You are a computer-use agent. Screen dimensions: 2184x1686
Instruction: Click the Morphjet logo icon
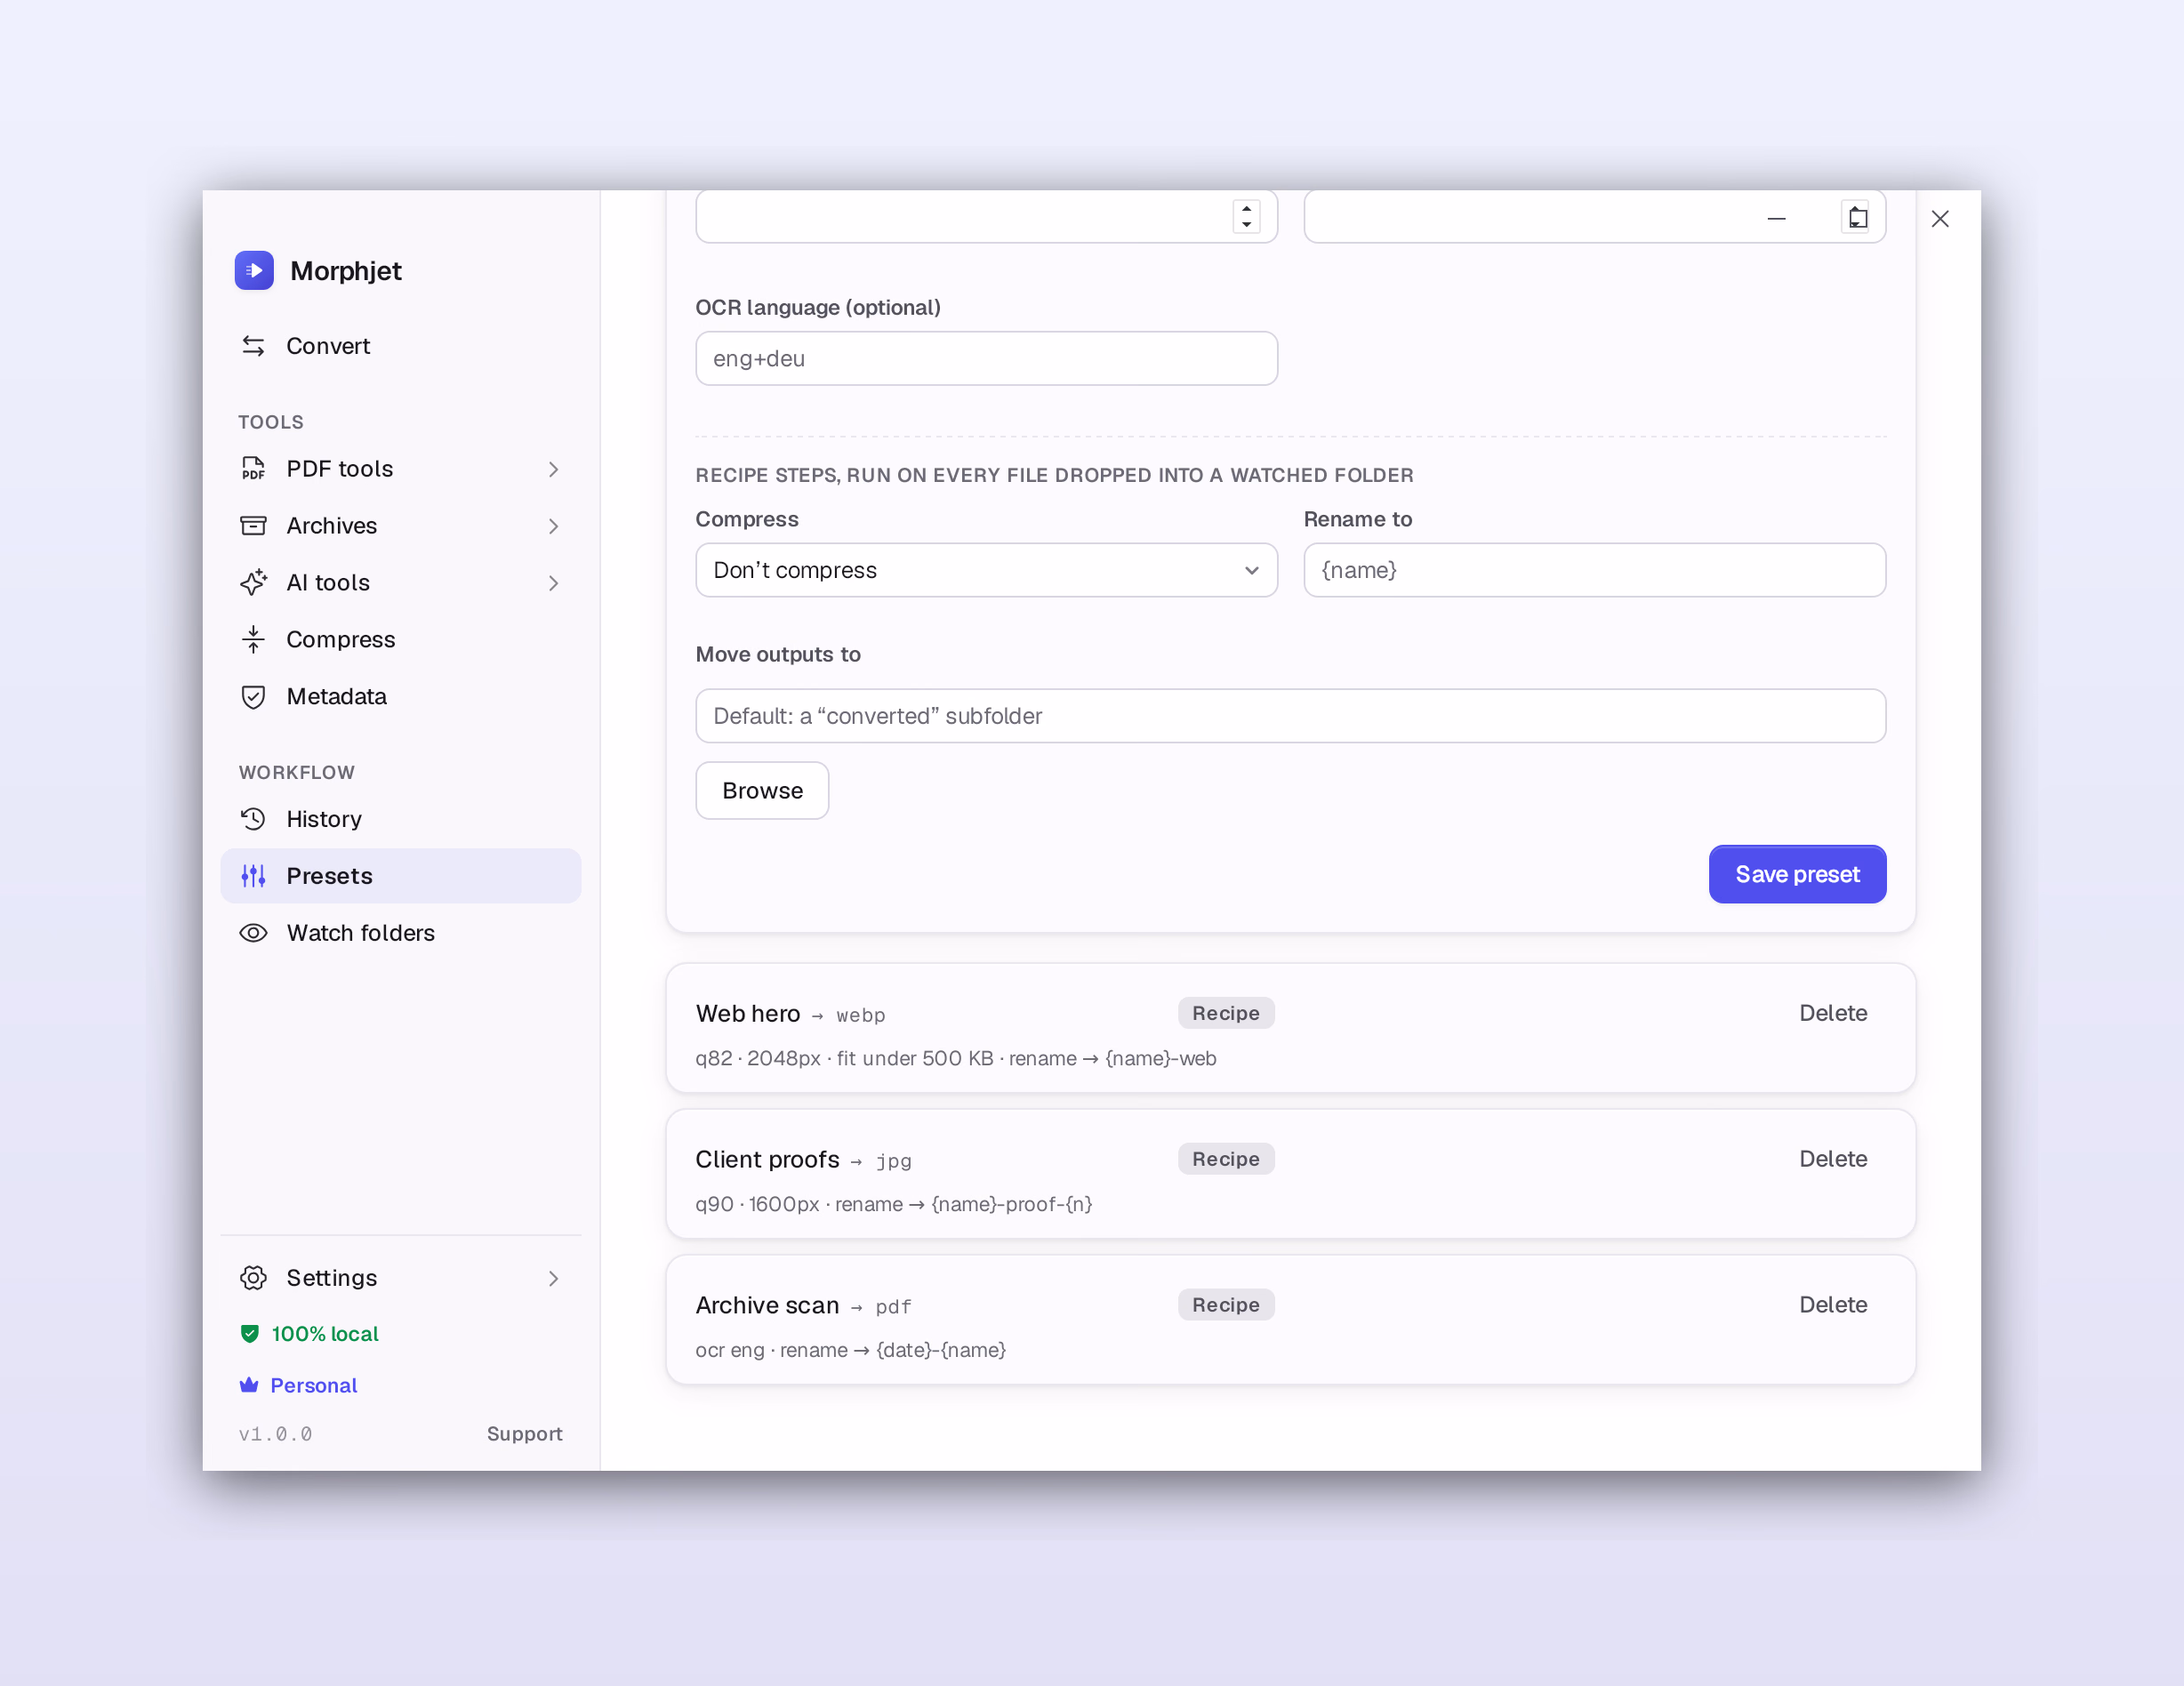pos(254,270)
